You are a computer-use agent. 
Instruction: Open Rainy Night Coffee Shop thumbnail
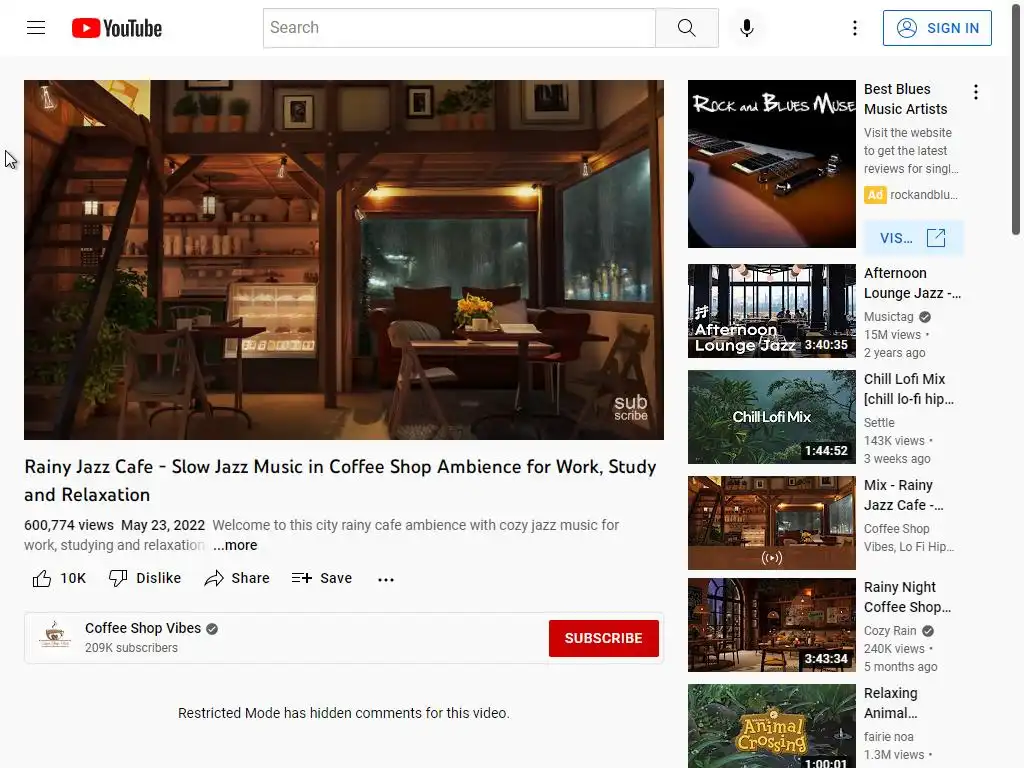coord(771,624)
